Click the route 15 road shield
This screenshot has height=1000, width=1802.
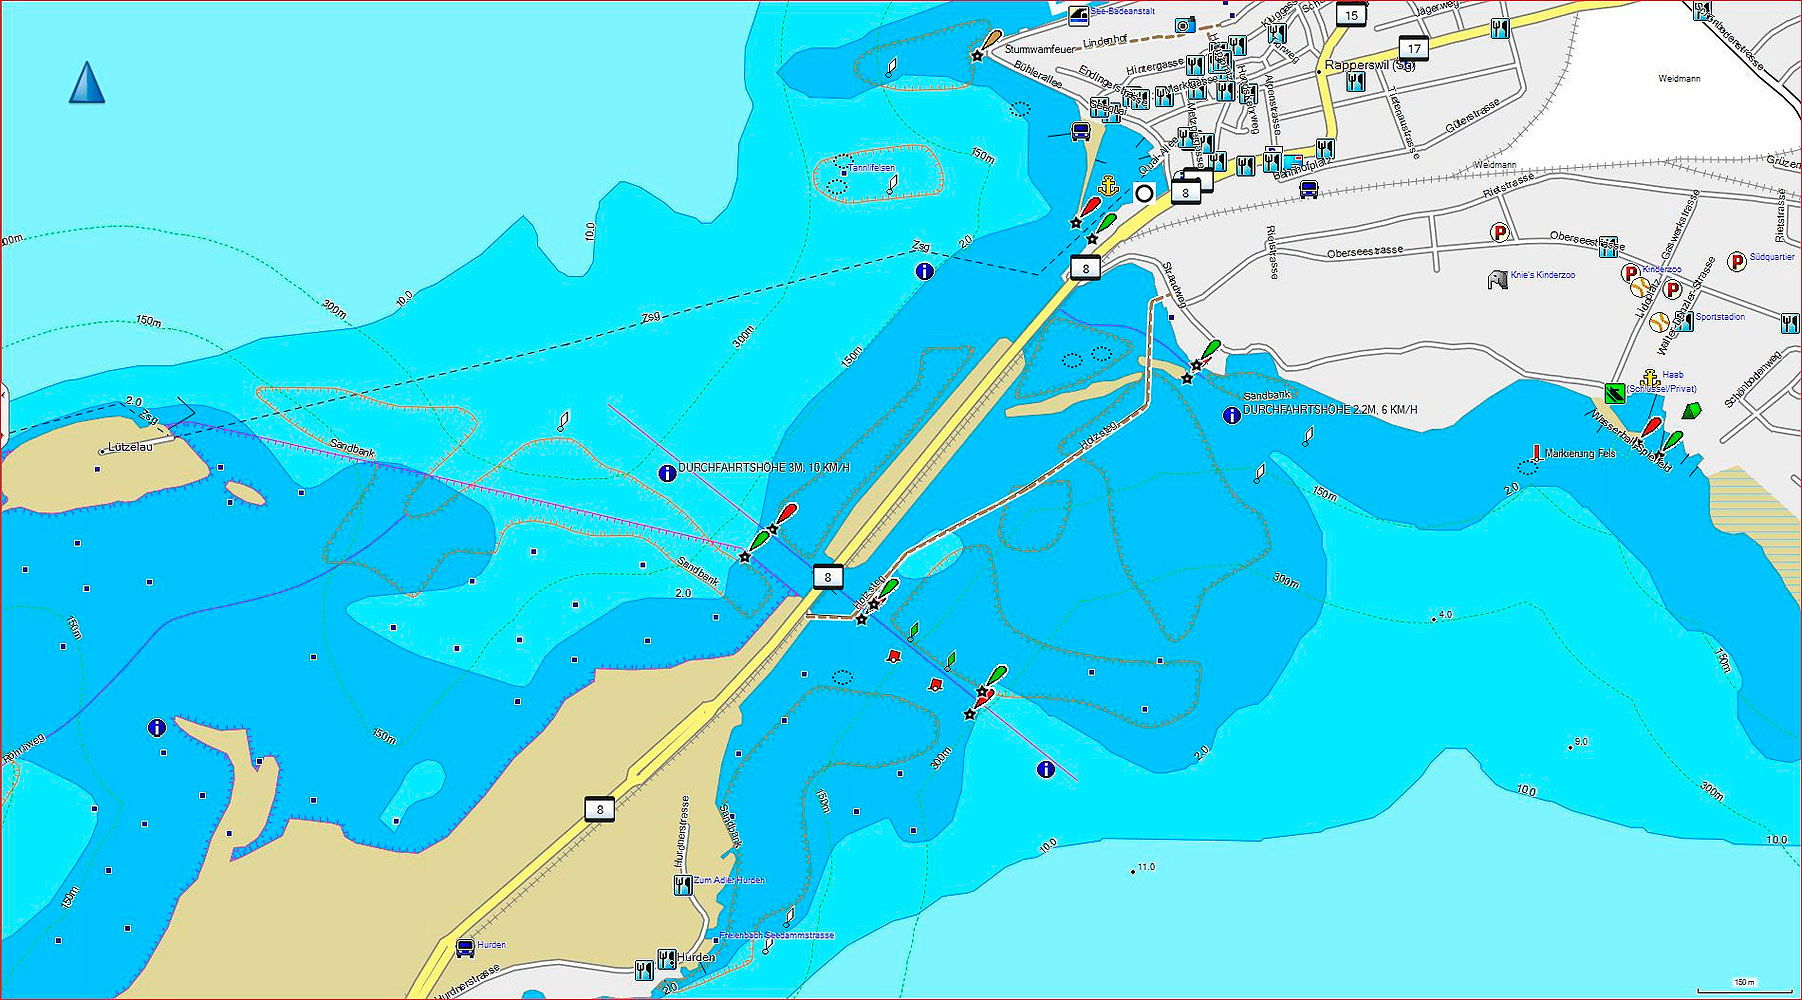pos(1352,15)
